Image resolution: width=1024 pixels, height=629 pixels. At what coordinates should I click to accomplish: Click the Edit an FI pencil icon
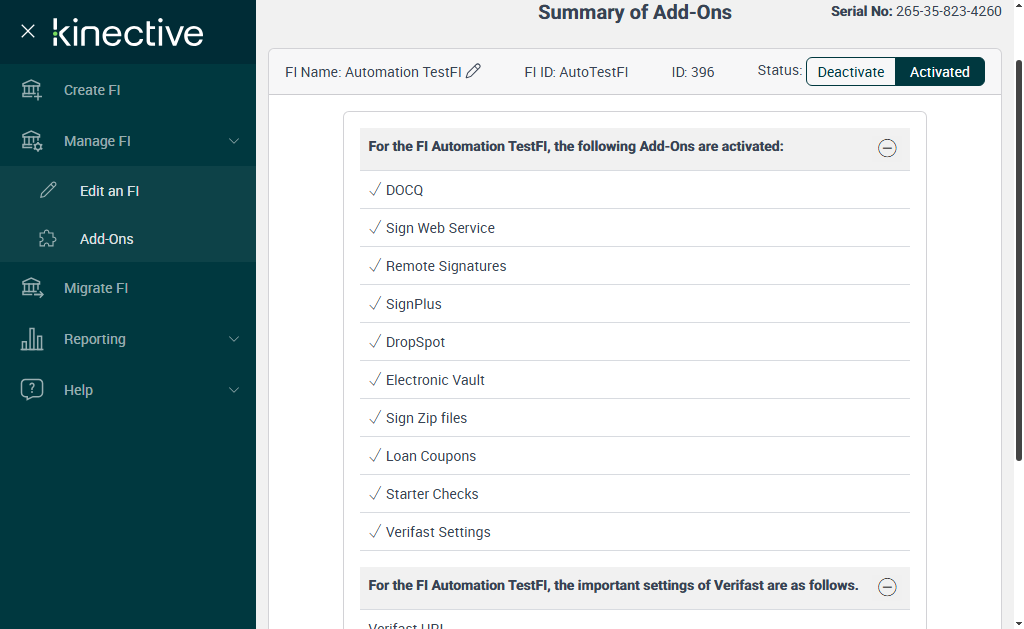tap(48, 191)
